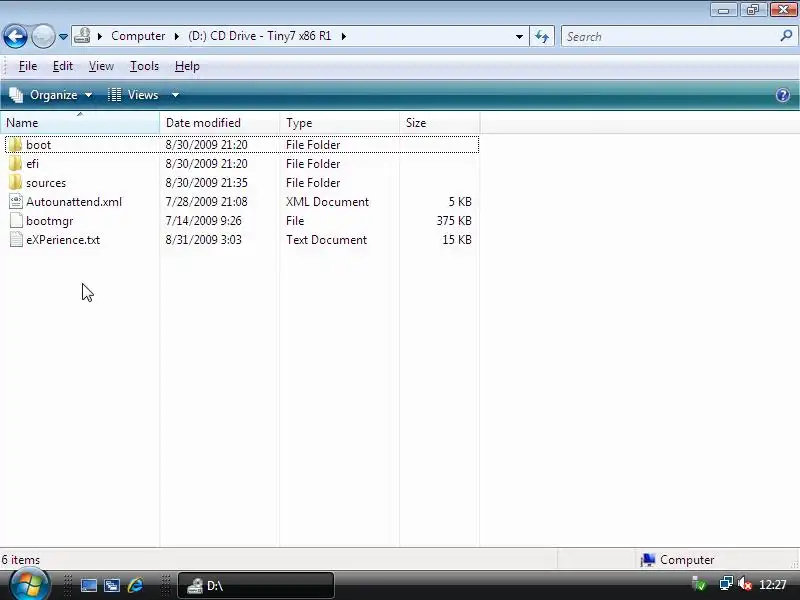The width and height of the screenshot is (800, 600).
Task: Click XML Document type cell
Action: point(327,202)
